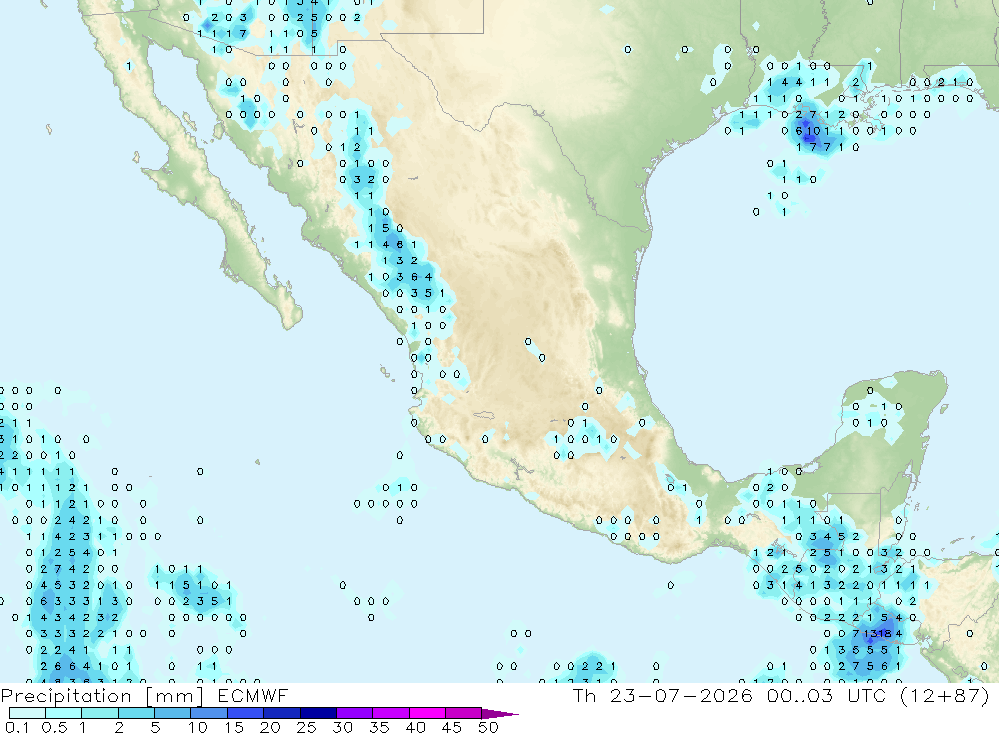The width and height of the screenshot is (1000, 733).
Task: Click the "6101" precipitation value near Louisiana coast
Action: [x=812, y=131]
